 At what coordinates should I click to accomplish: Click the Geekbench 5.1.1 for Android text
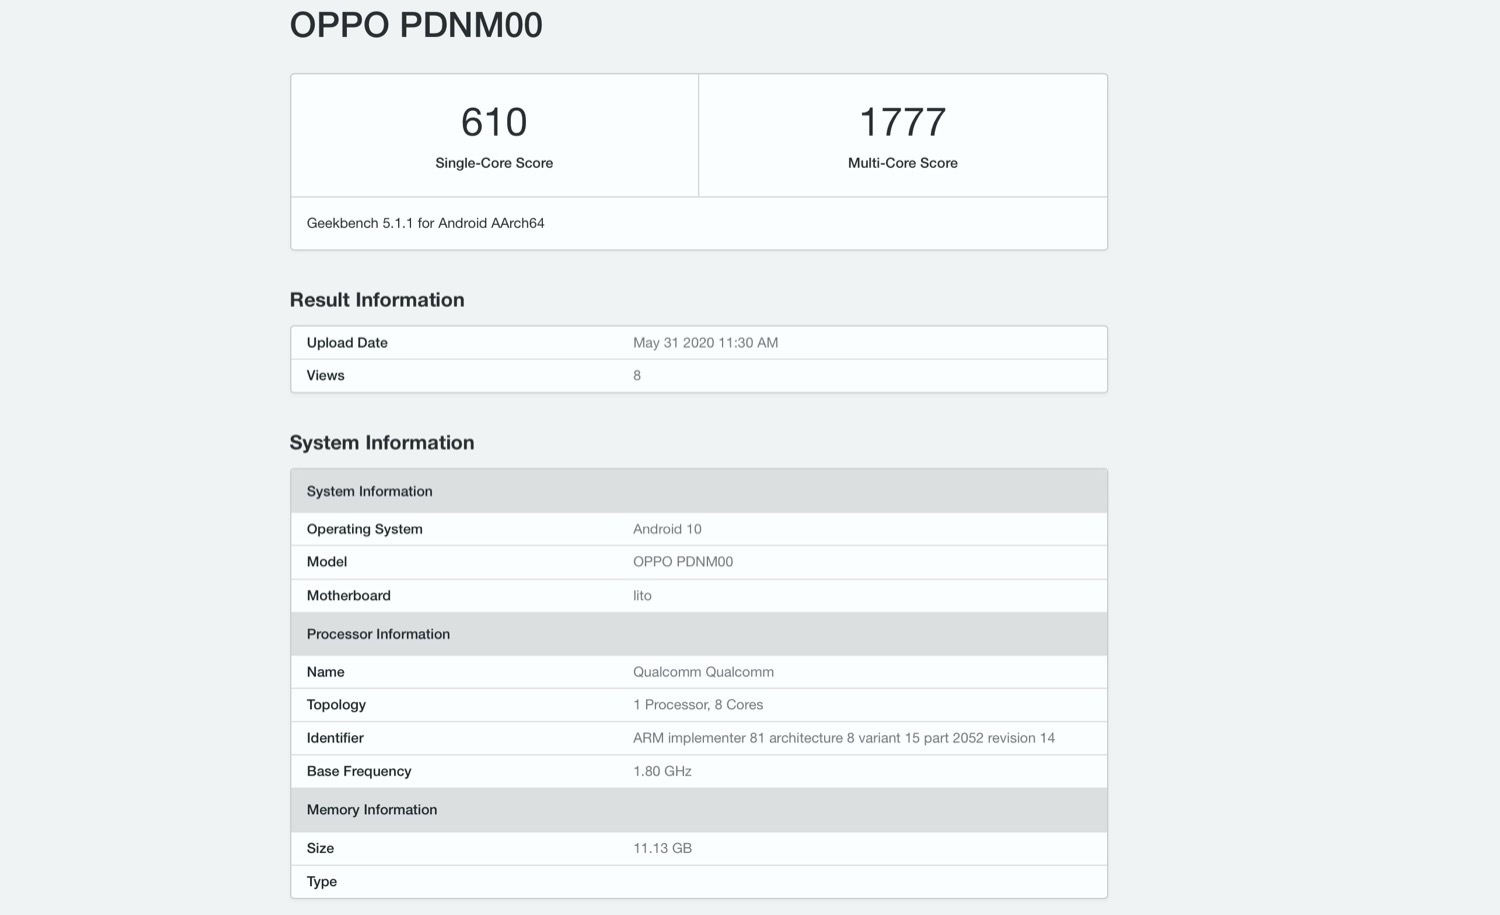click(425, 223)
